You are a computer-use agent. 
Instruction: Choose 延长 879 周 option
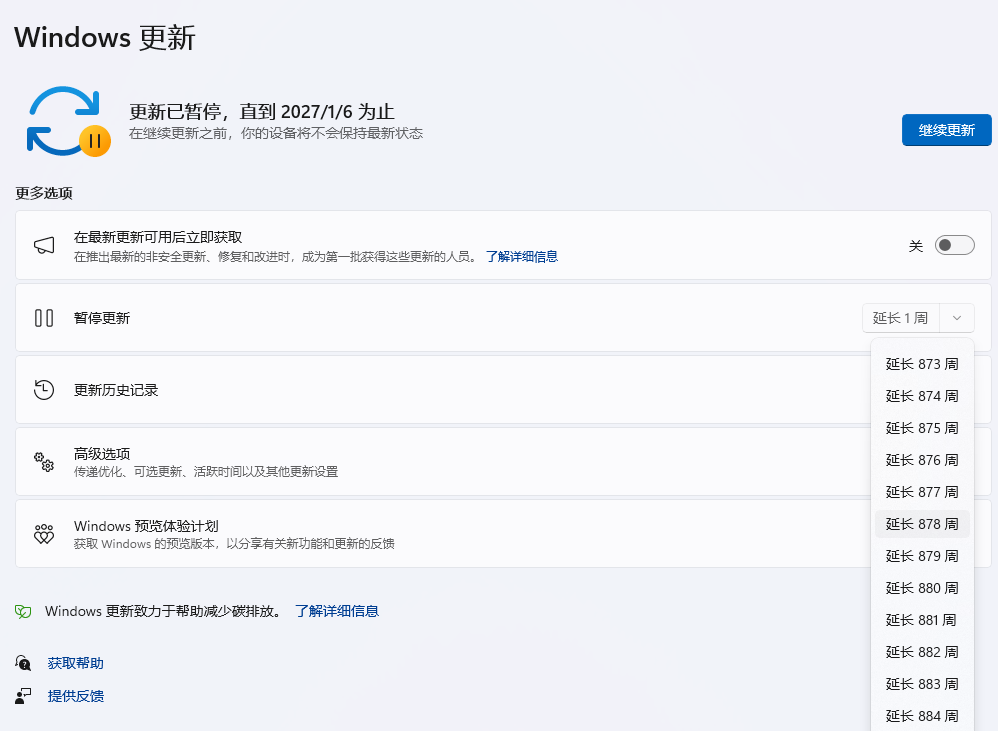pos(922,556)
